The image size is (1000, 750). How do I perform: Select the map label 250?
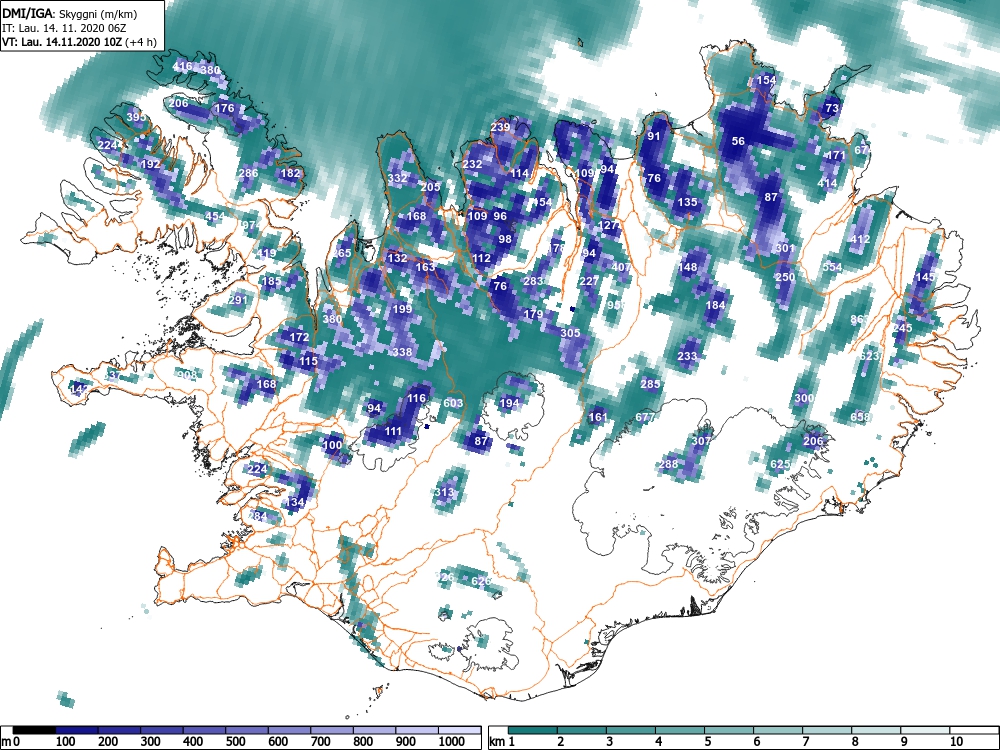[x=785, y=277]
